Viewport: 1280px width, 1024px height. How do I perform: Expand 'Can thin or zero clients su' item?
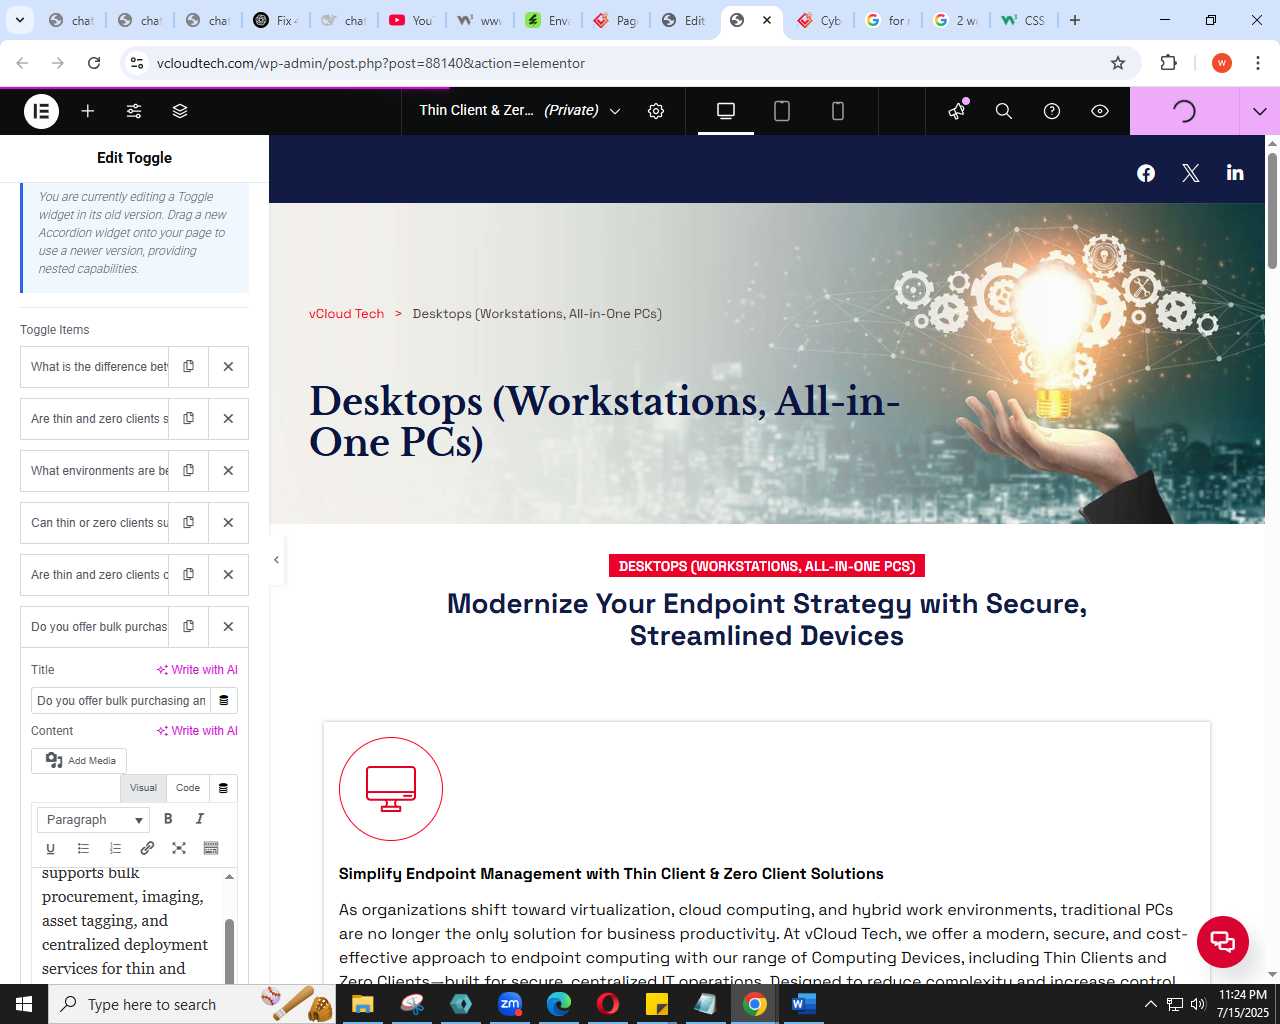tap(95, 523)
